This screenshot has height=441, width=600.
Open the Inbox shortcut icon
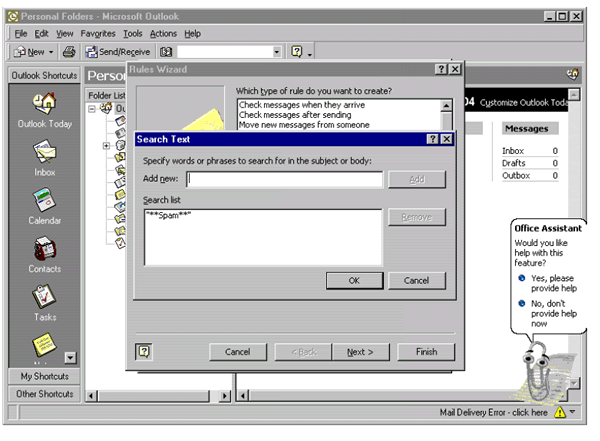(44, 152)
